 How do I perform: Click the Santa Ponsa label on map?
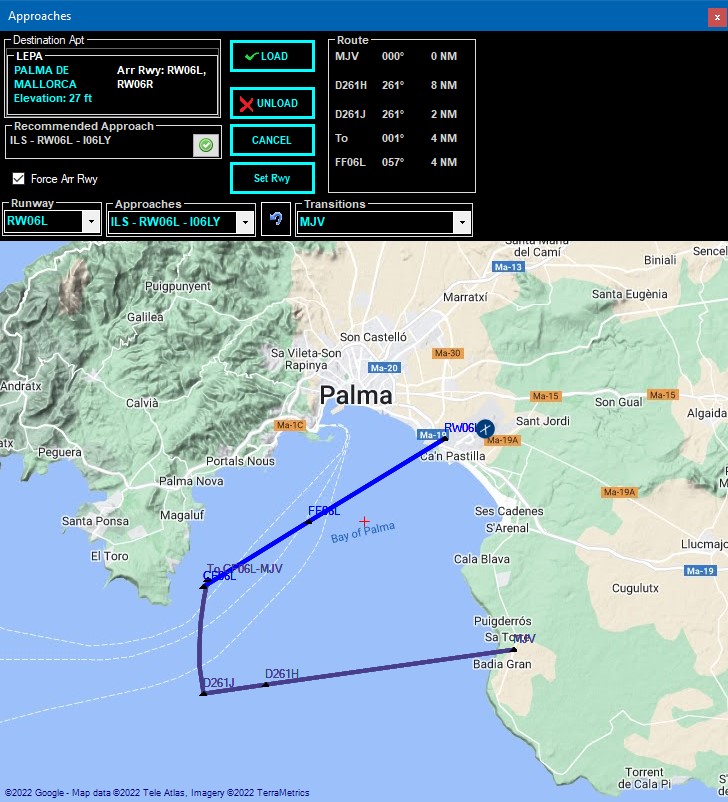[95, 521]
